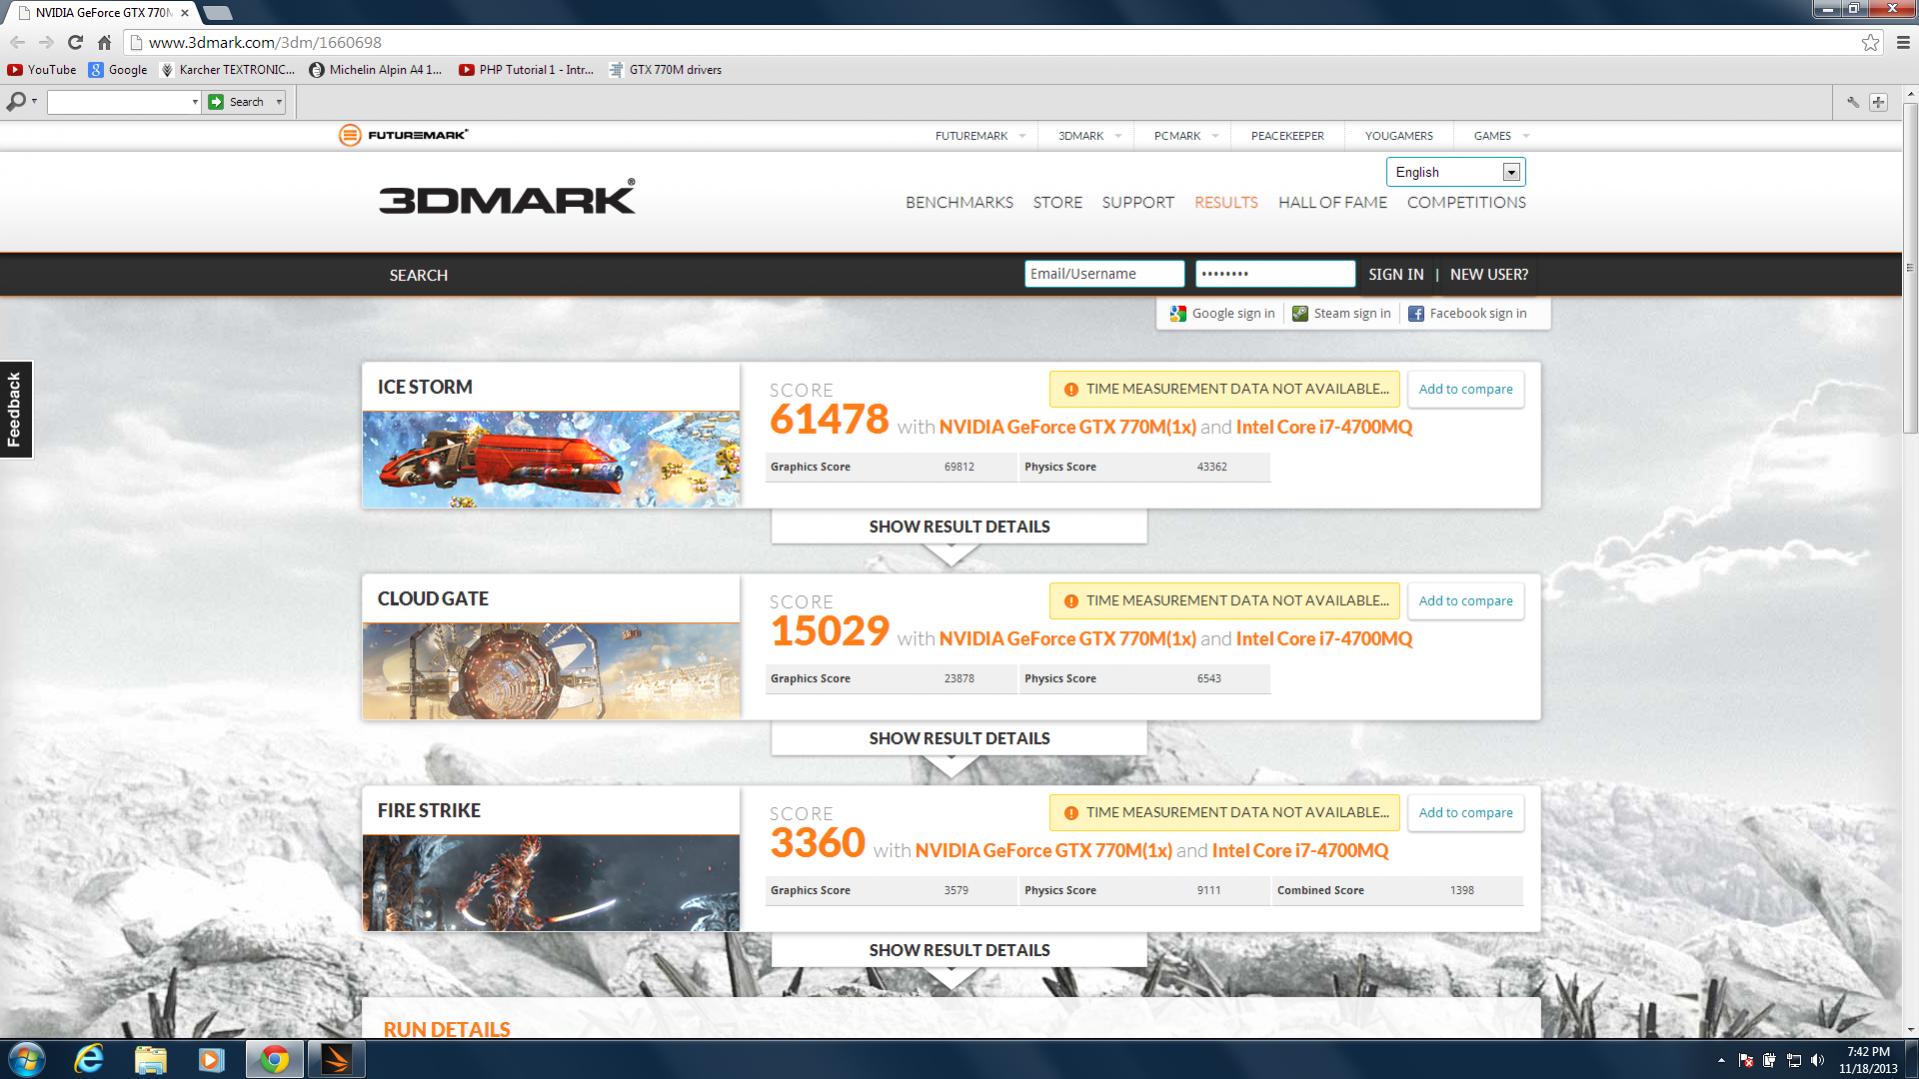
Task: Click the Futuremark logo
Action: coord(403,135)
